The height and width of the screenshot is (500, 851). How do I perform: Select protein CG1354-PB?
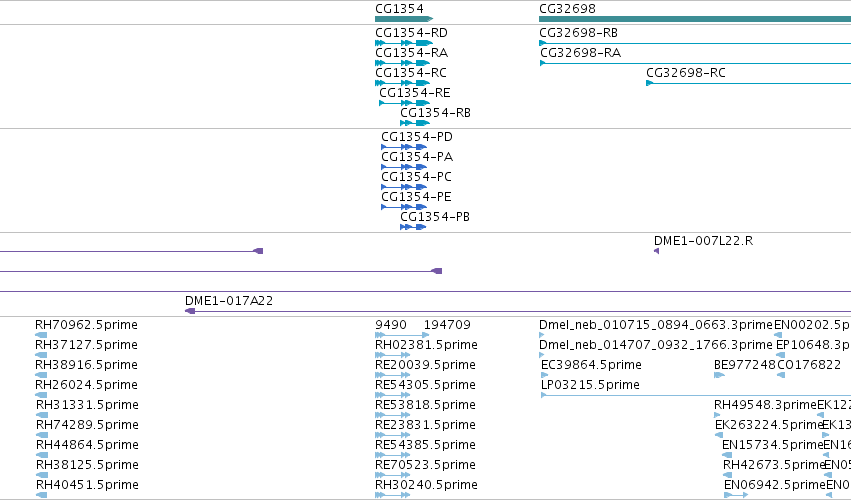coord(435,217)
